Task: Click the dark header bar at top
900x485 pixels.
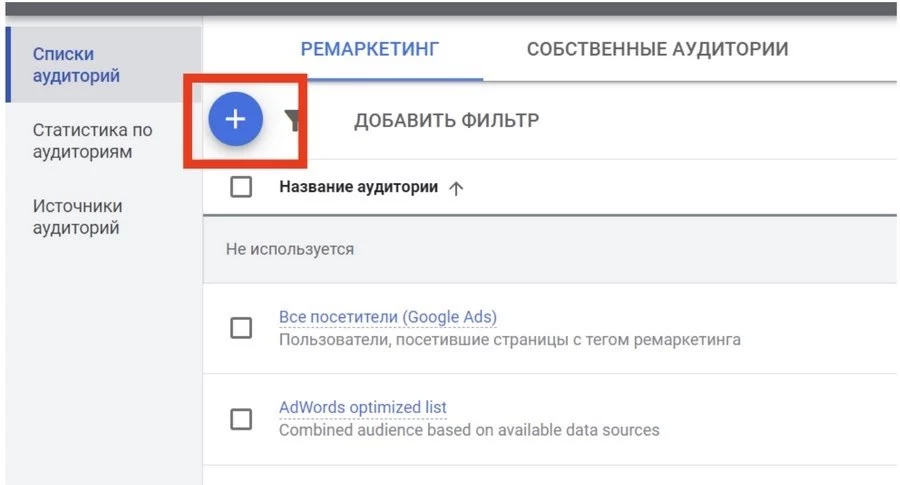Action: 450,7
